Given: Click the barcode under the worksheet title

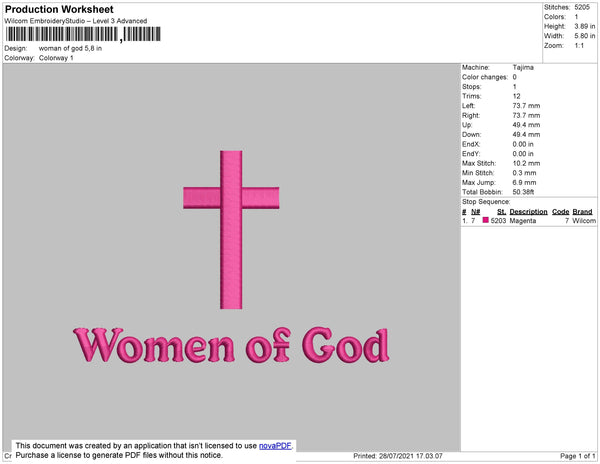Looking at the screenshot, I should [x=83, y=34].
